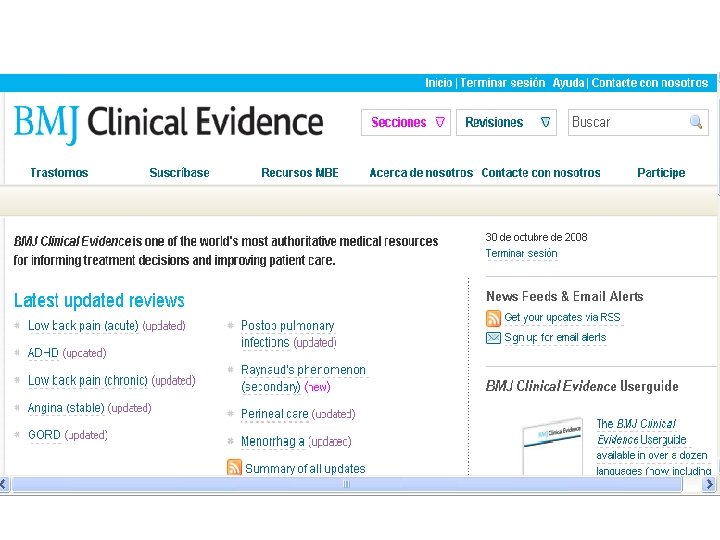Click the News Feeds & Email Alerts heading
This screenshot has width=720, height=540.
[564, 296]
